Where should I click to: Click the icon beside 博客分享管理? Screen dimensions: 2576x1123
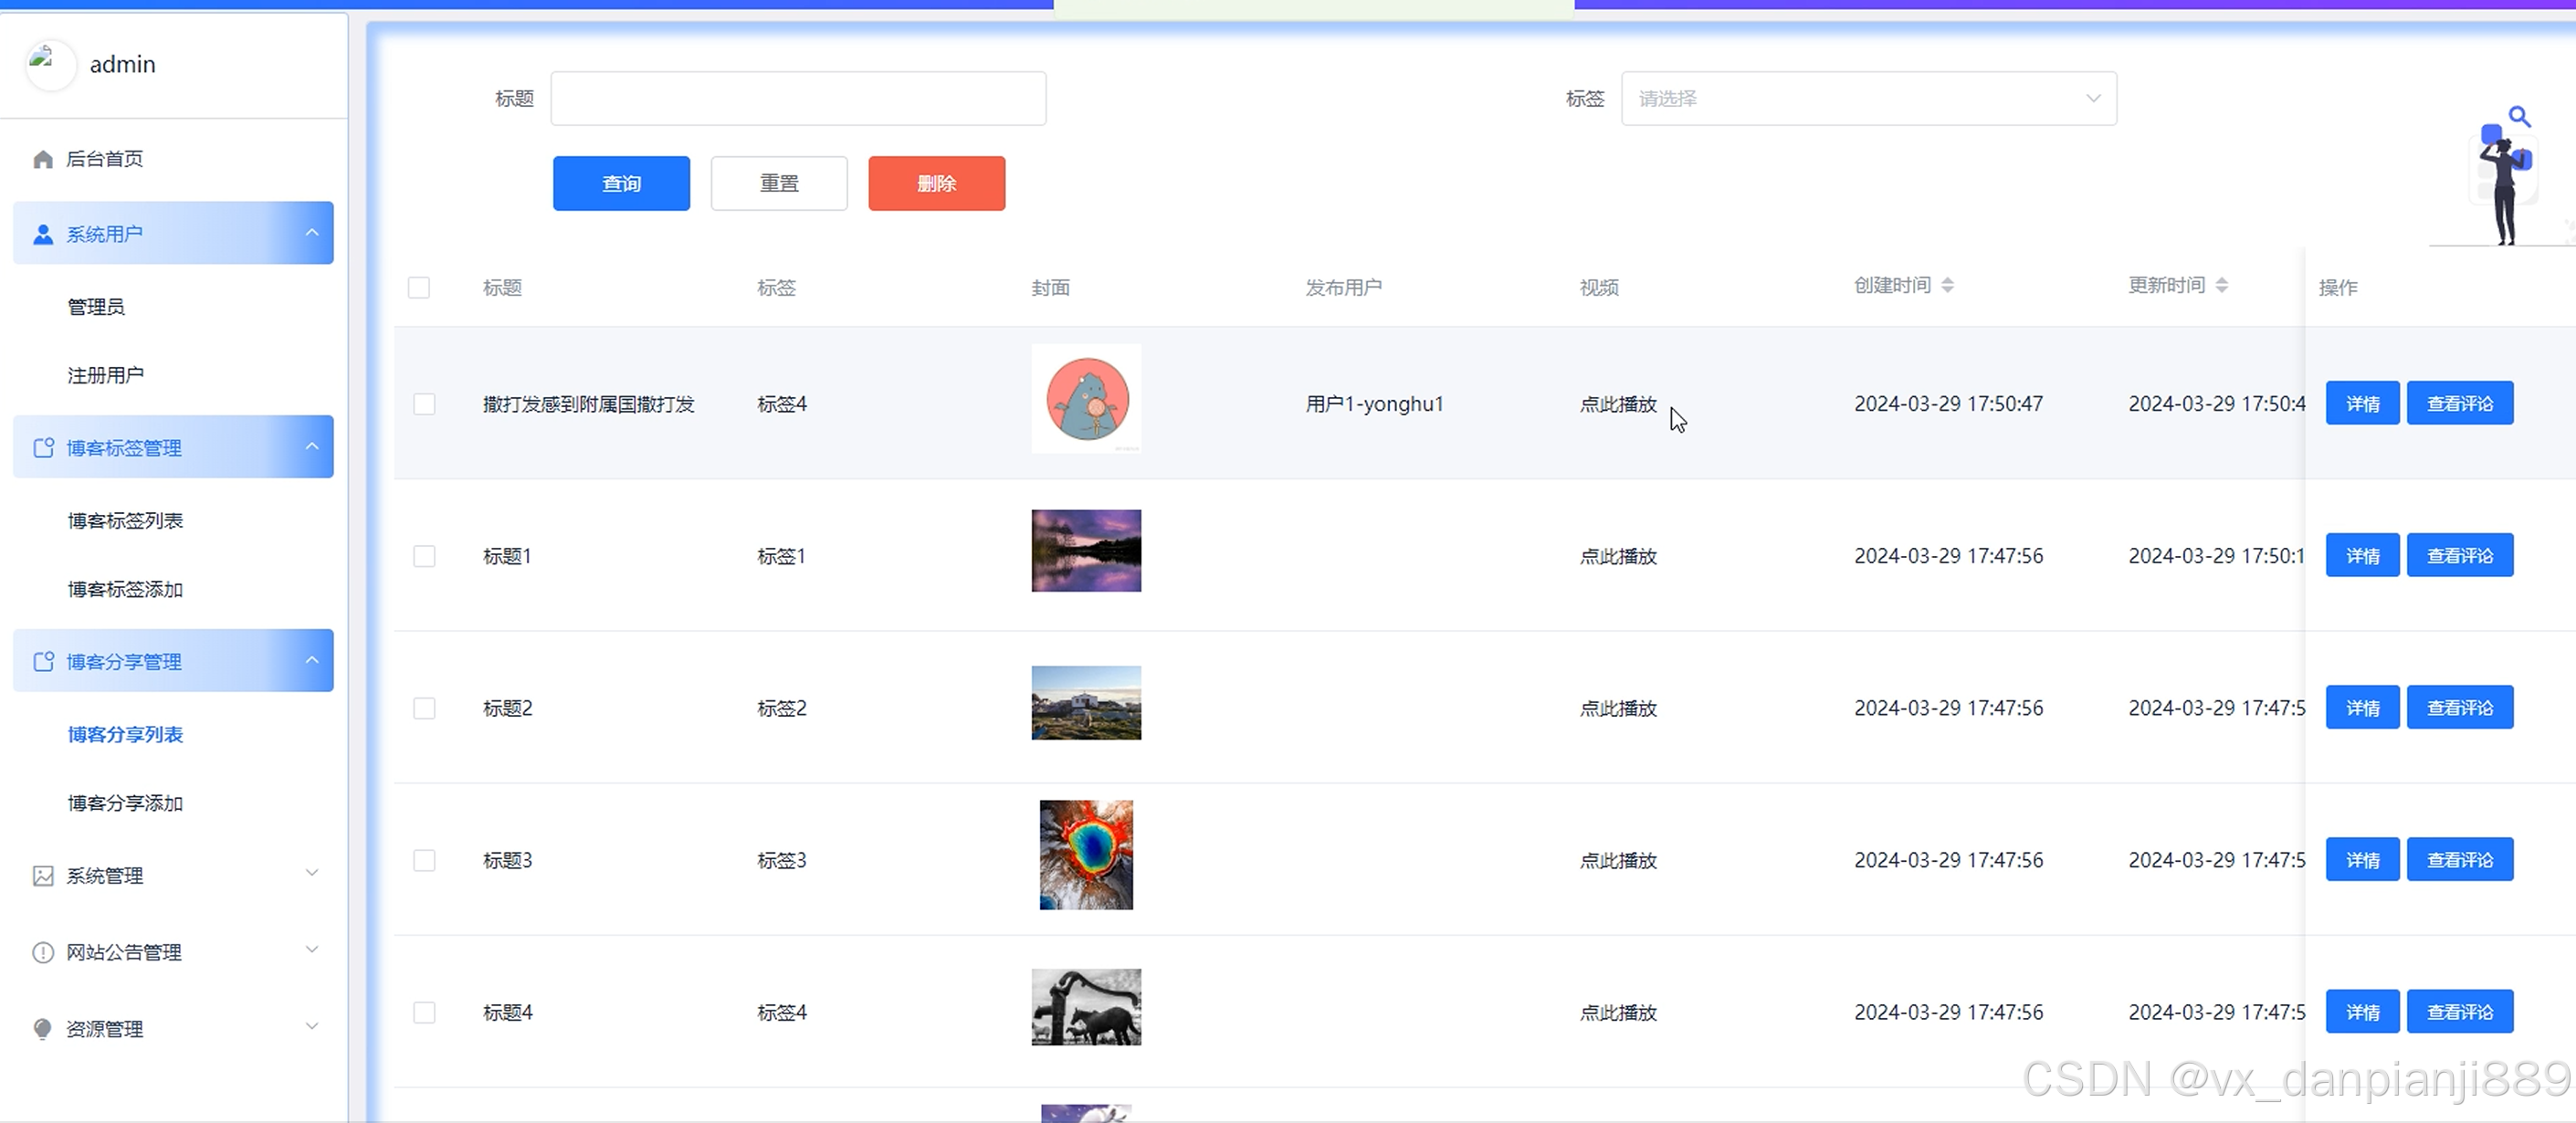point(43,662)
